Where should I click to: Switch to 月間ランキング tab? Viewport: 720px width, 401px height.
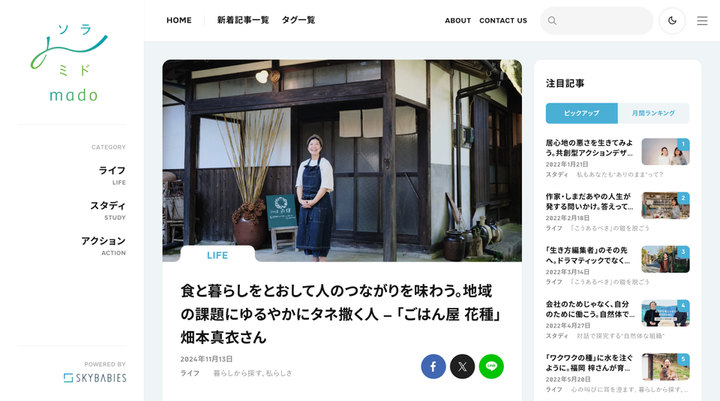pyautogui.click(x=653, y=113)
